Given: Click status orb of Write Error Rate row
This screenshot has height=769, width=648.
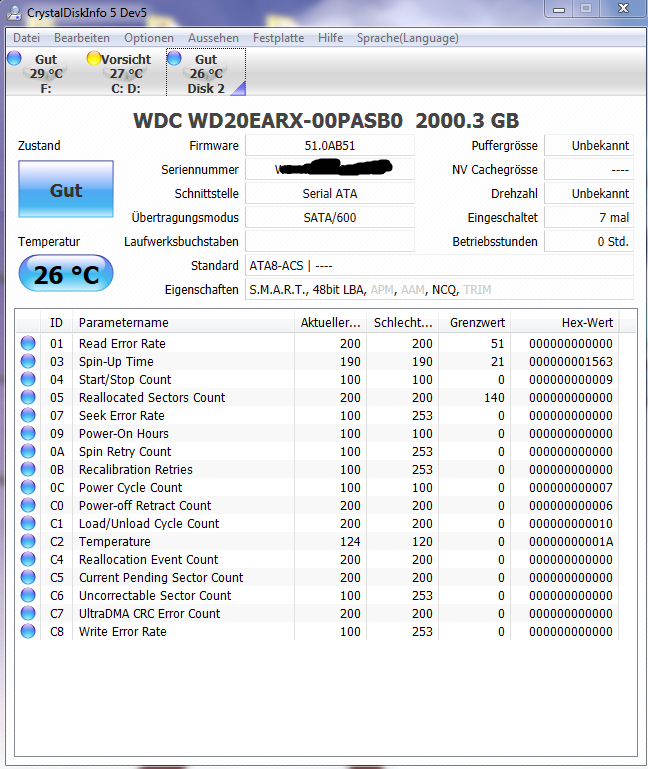Looking at the screenshot, I should pyautogui.click(x=28, y=631).
